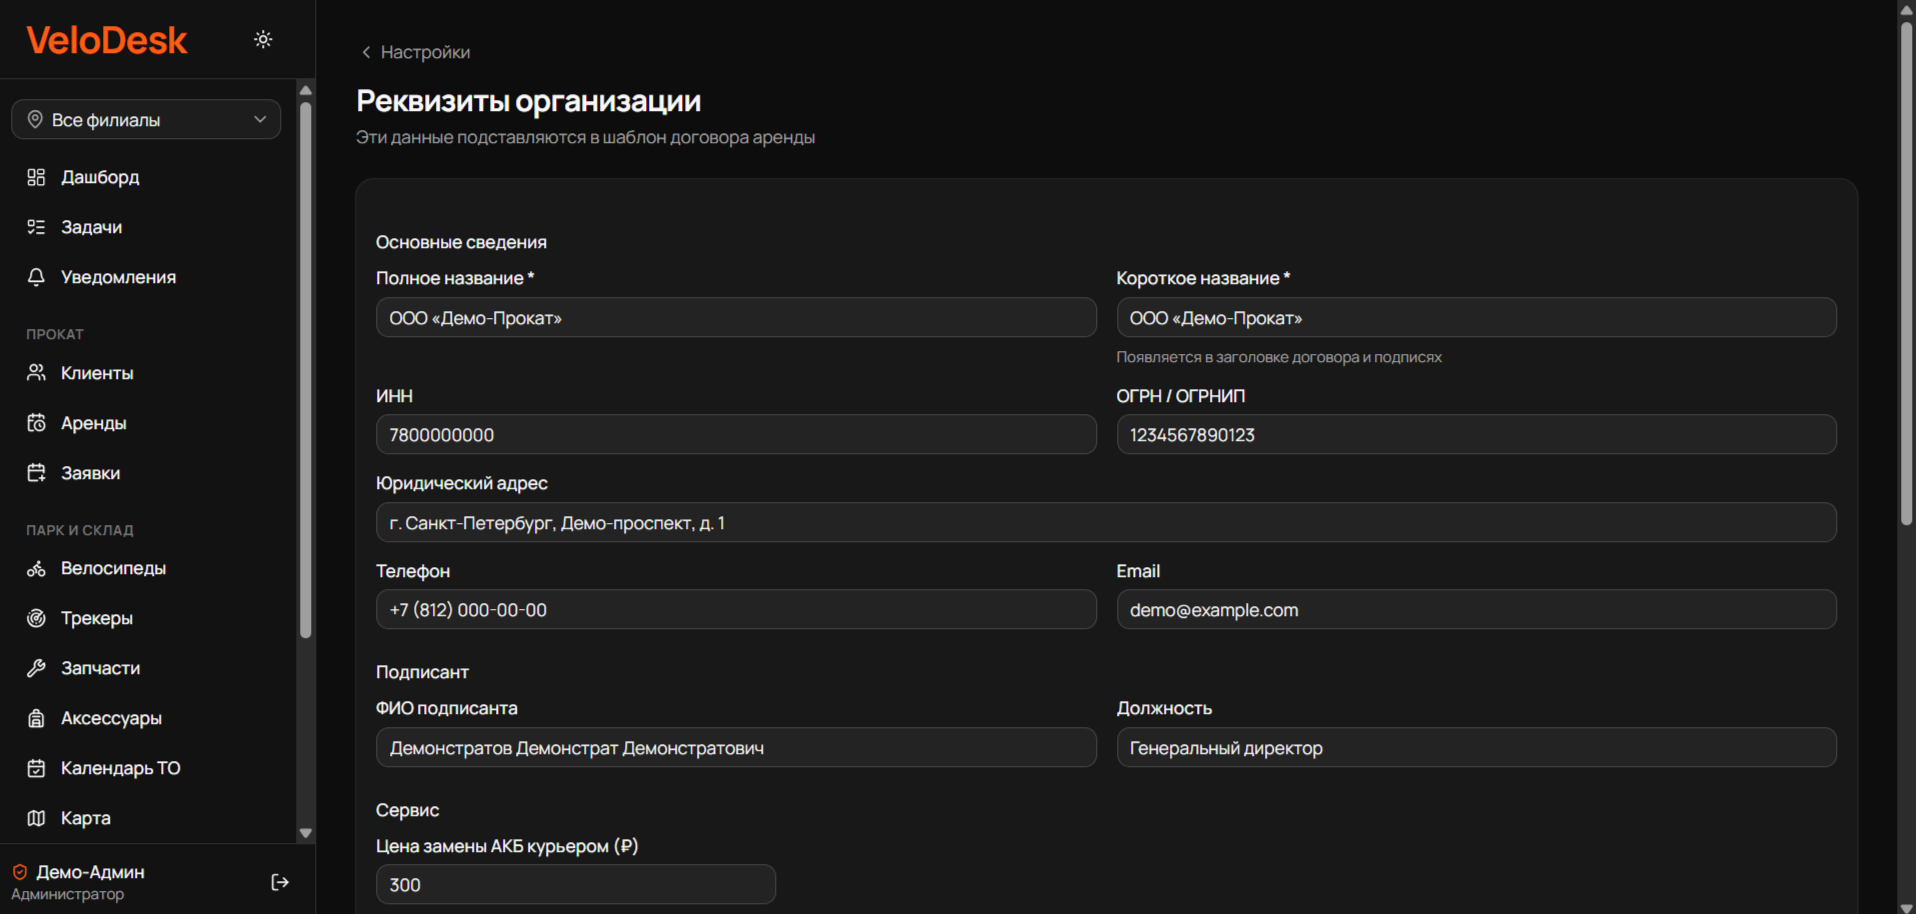
Task: Click the Должность input field
Action: pyautogui.click(x=1476, y=748)
